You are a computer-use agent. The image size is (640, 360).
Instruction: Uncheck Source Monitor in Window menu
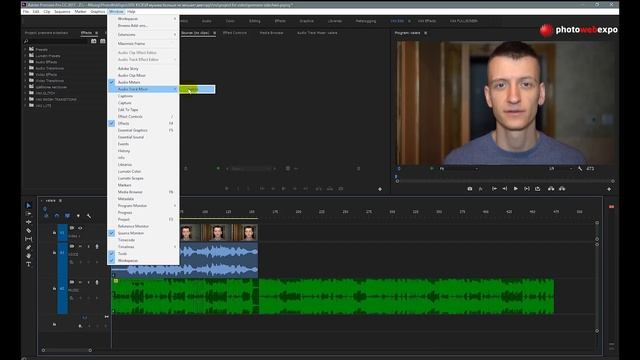point(143,233)
